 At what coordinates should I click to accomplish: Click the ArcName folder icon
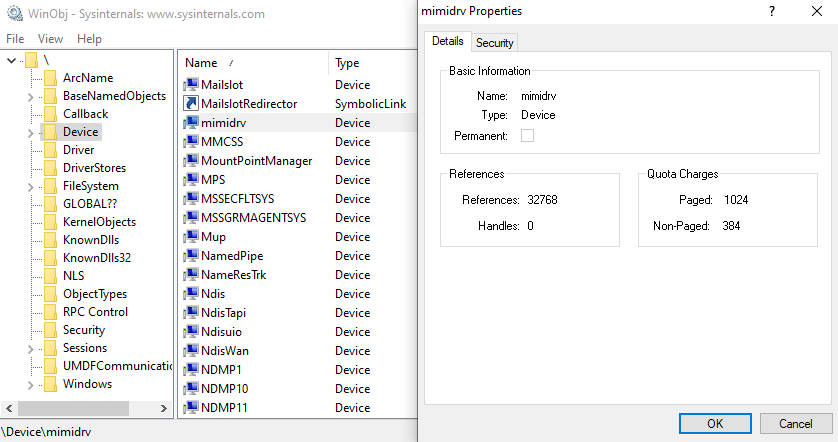click(x=51, y=78)
